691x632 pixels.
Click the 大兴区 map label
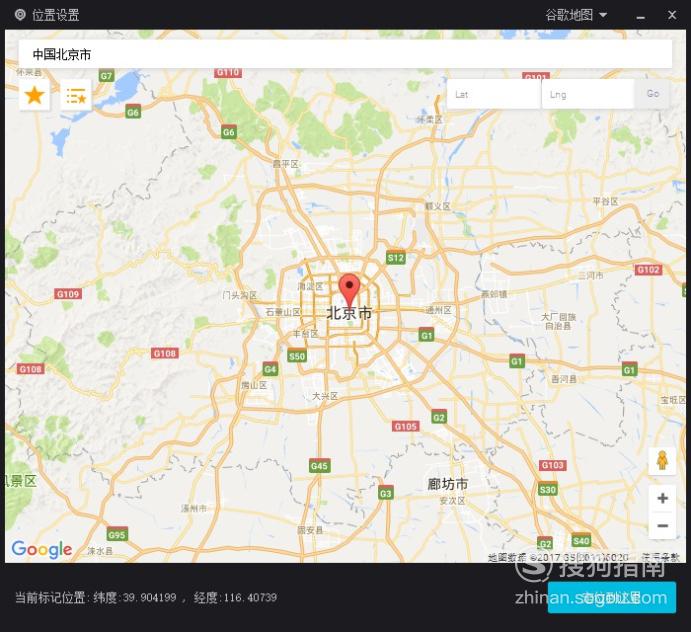tap(325, 396)
